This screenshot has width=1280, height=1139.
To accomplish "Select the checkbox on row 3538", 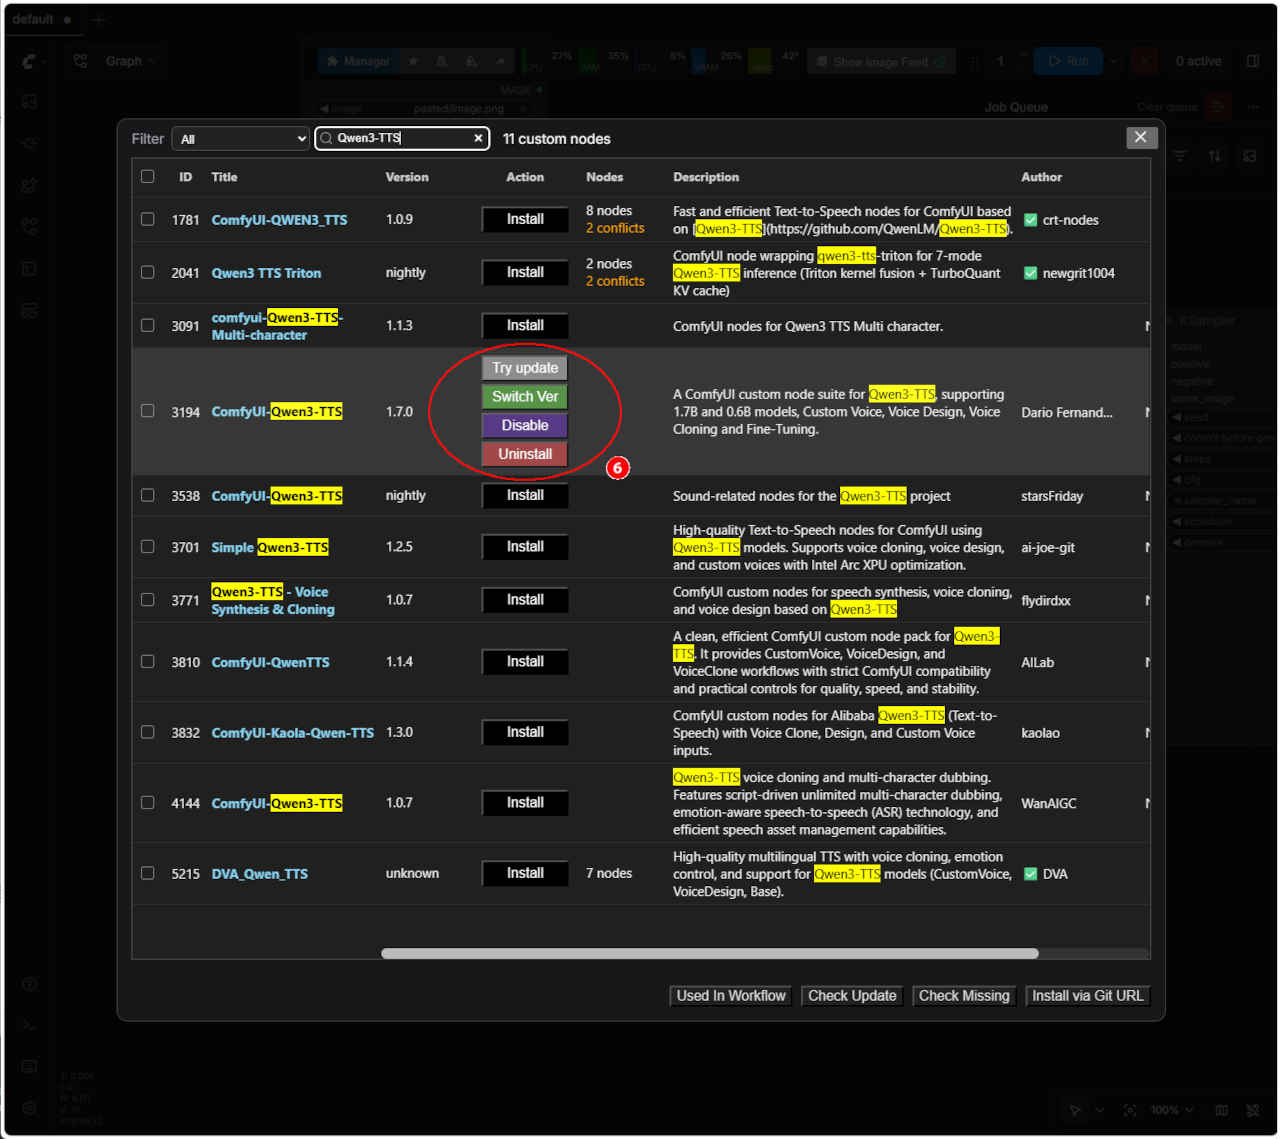I will pos(148,495).
